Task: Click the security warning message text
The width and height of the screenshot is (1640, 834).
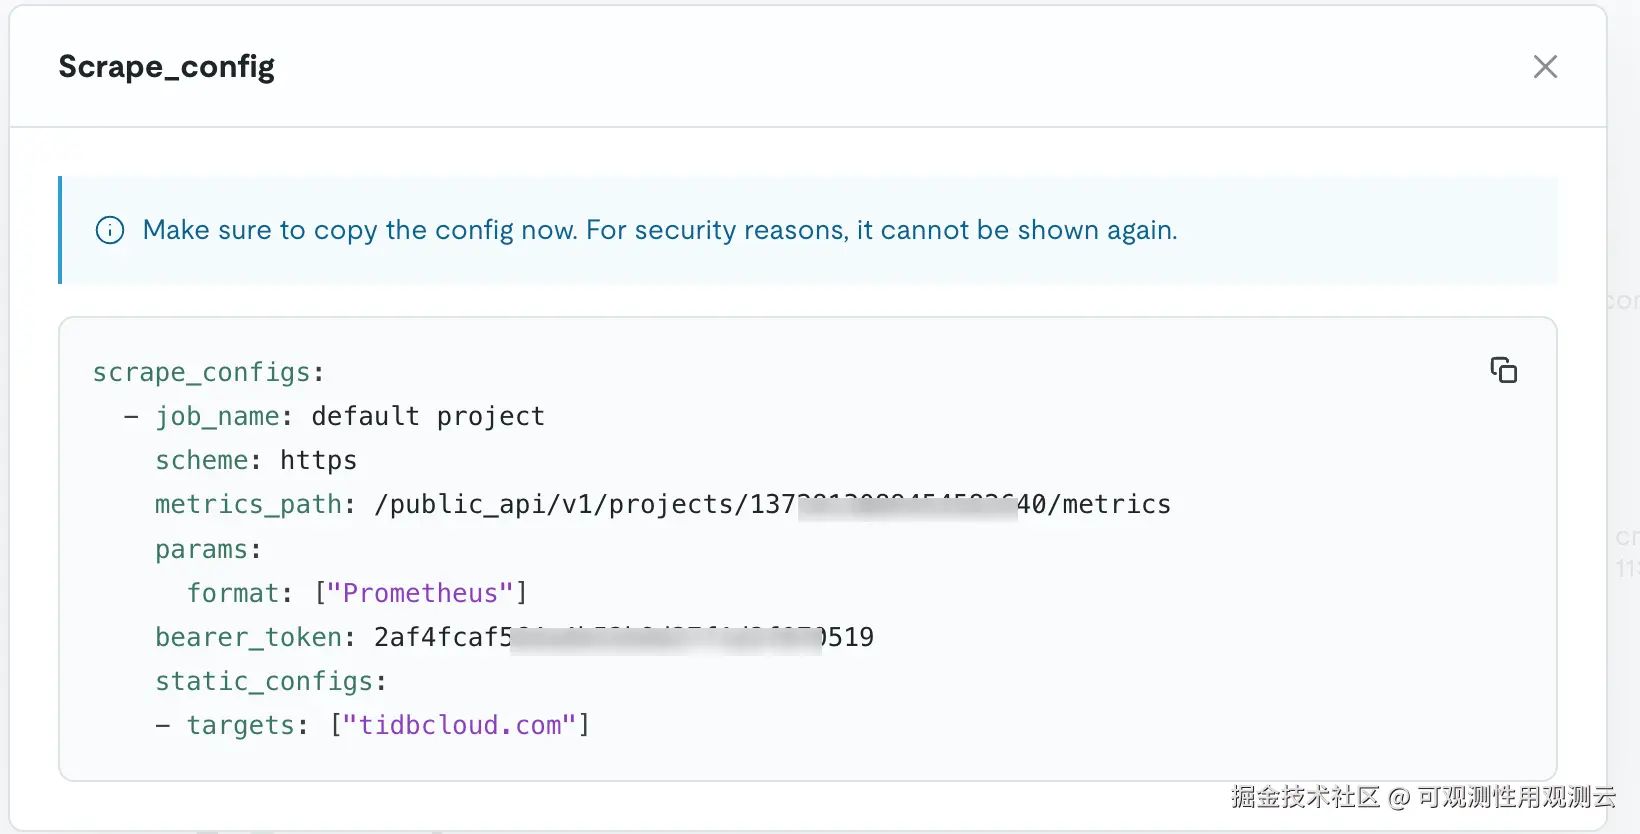Action: 660,230
